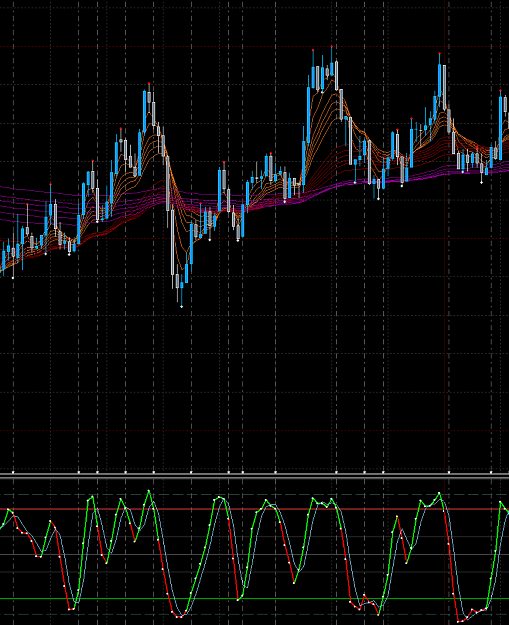
Task: Select the green horizontal oversold level line in oscillator
Action: [x=254, y=598]
